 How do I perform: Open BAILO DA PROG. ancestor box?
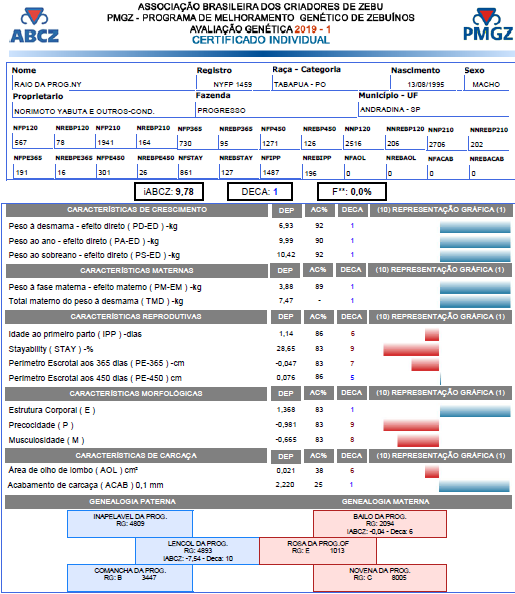[x=380, y=524]
